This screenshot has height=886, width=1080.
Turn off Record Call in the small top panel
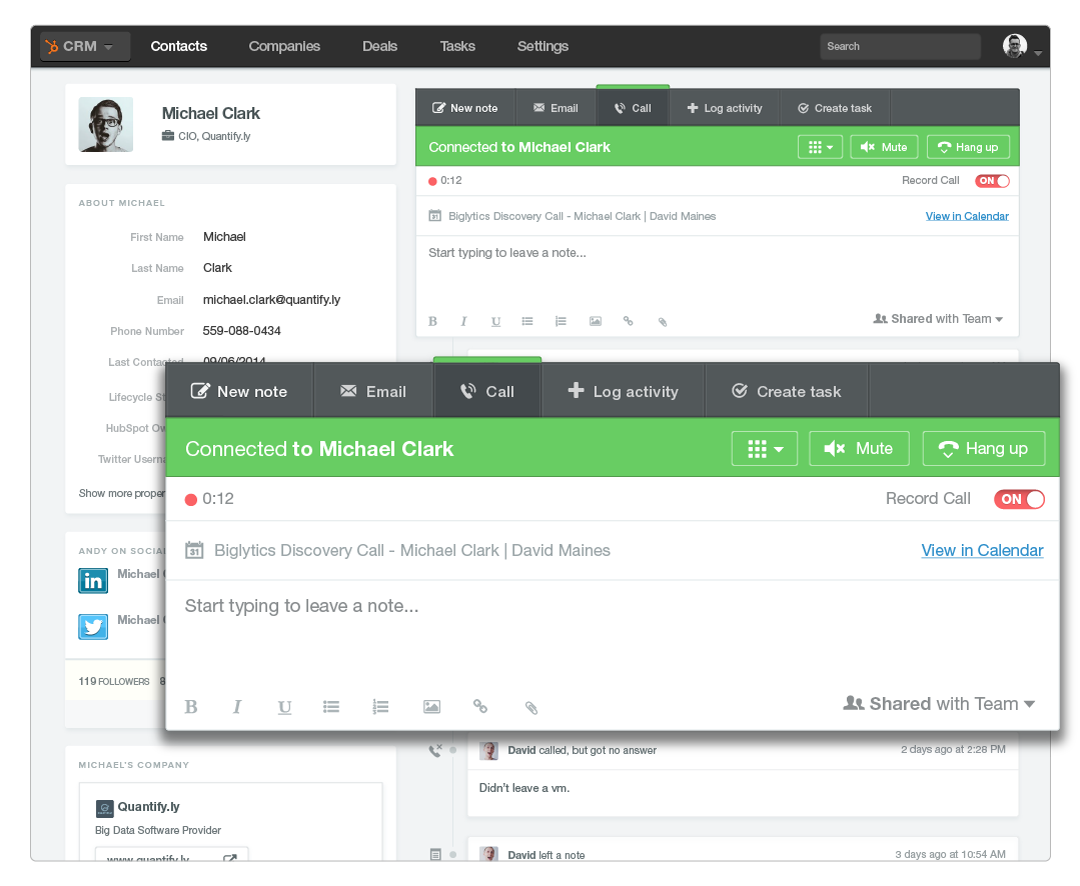click(x=992, y=181)
